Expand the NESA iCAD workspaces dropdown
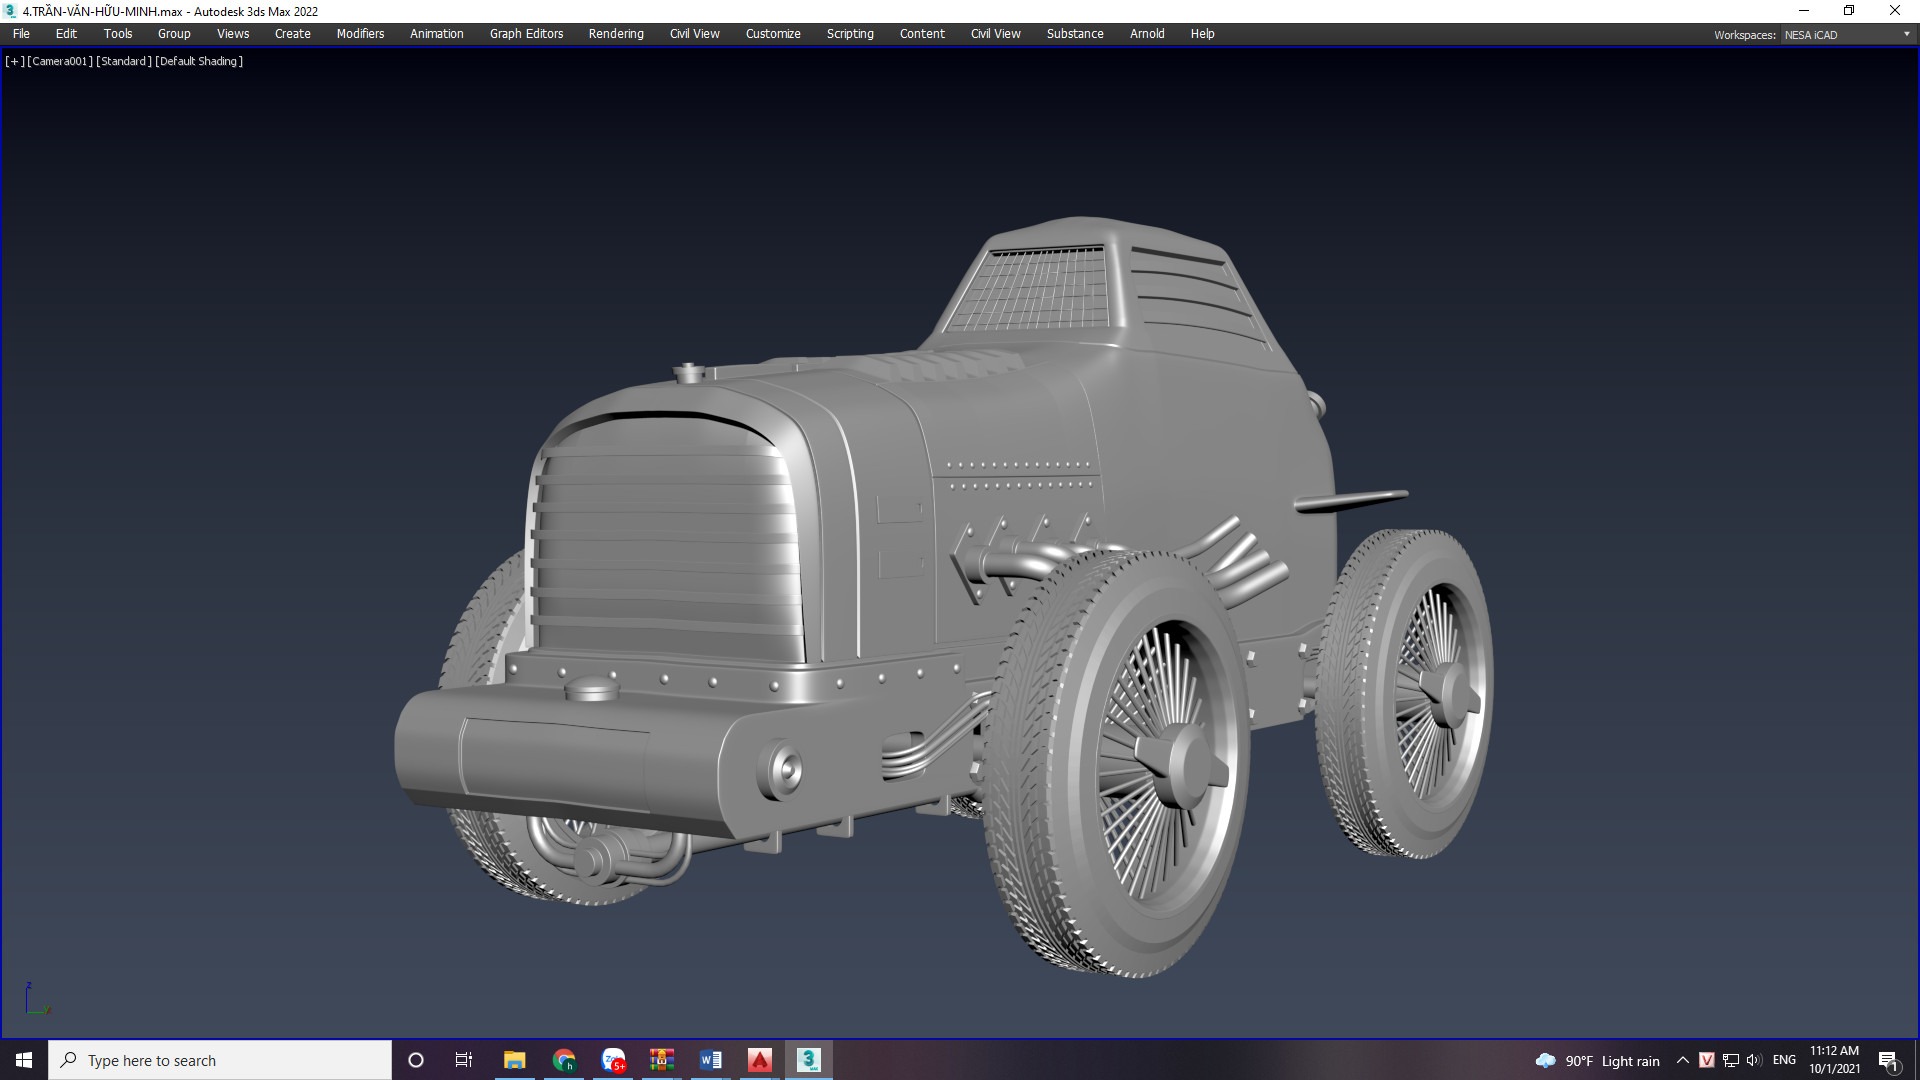The width and height of the screenshot is (1920, 1080). coord(1906,34)
